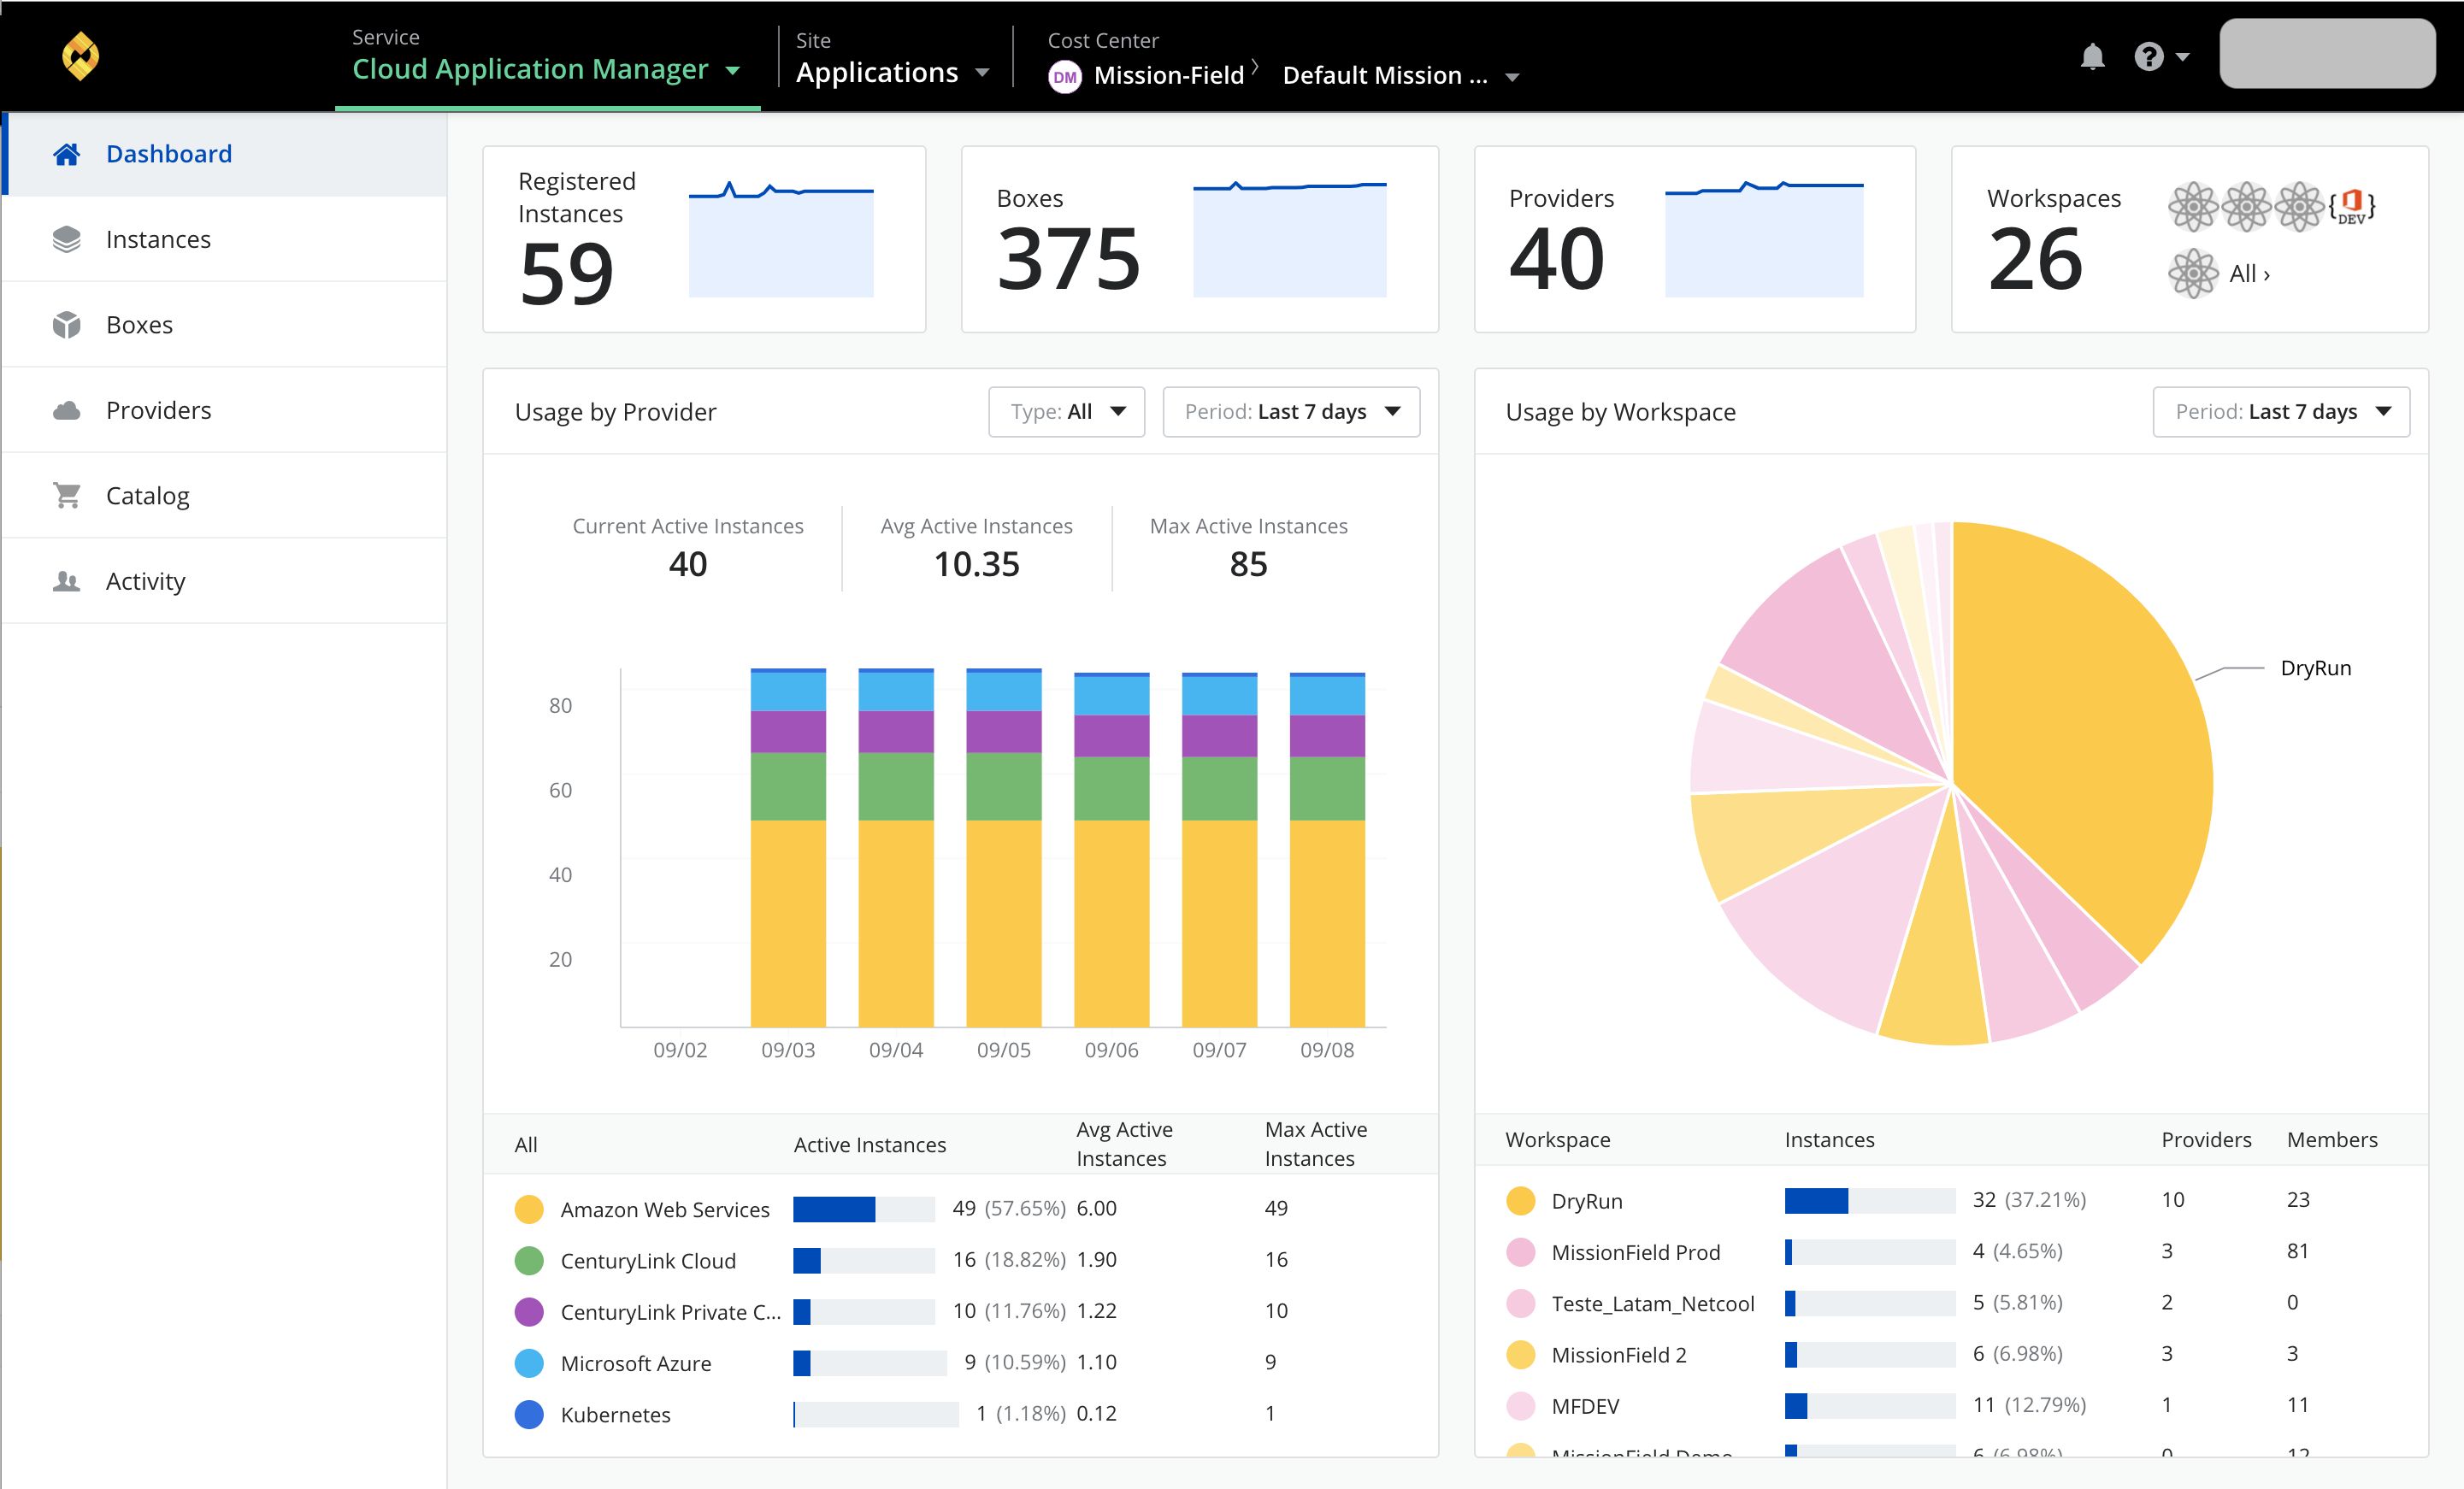Select the Teste_Latam_Netcool workspace row
Viewport: 2464px width, 1489px height.
tap(1951, 1303)
